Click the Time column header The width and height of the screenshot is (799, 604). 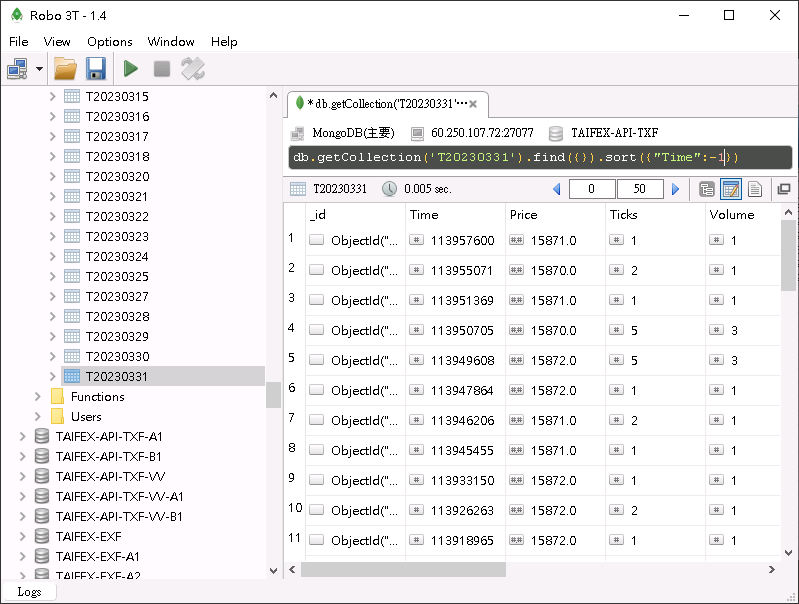(x=424, y=215)
